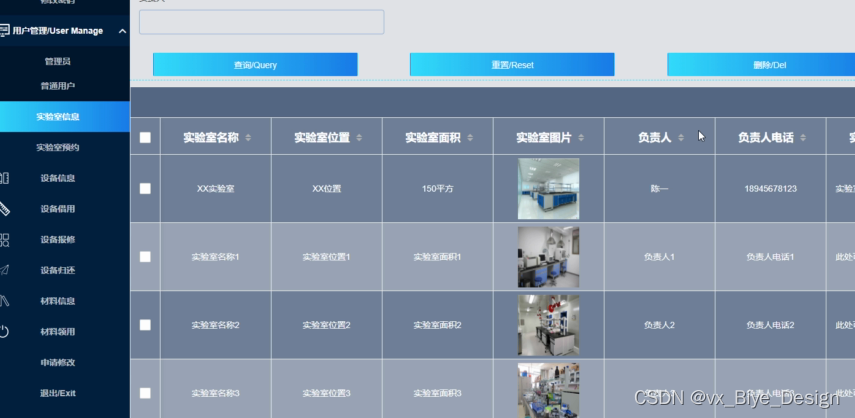Click the 实验室位置2 cell
Viewport: 855px width, 418px height.
(x=327, y=325)
